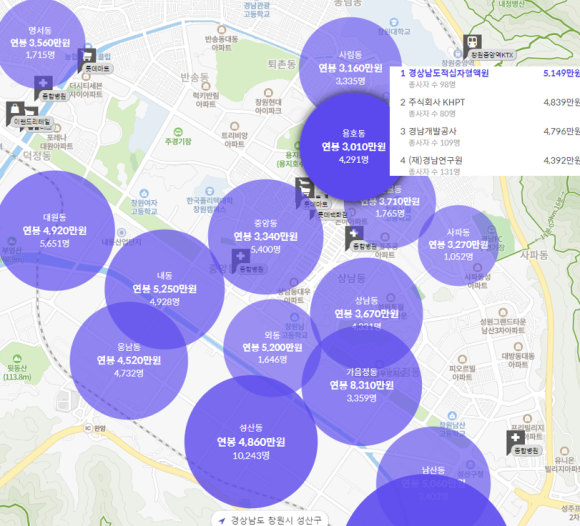This screenshot has width=580, height=526.
Task: Click the location arrow icon beside 경상남도 창원시
Action: click(x=222, y=521)
